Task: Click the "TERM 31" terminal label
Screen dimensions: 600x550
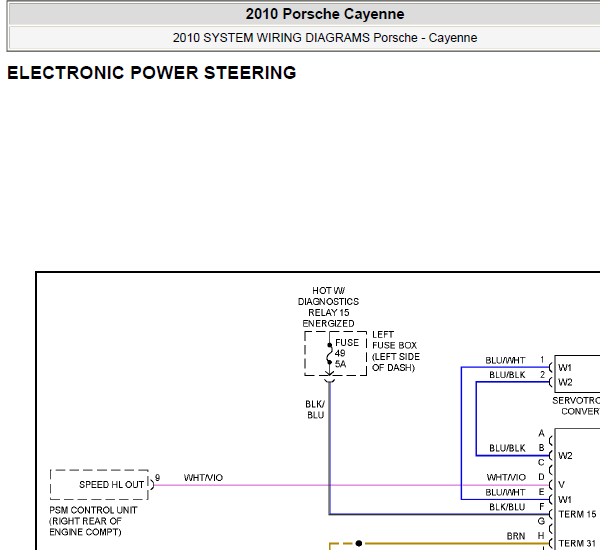Action: pyautogui.click(x=577, y=543)
